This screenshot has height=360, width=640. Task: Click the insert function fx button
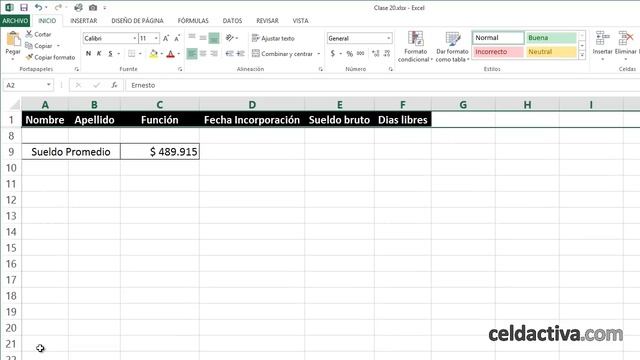pos(114,85)
